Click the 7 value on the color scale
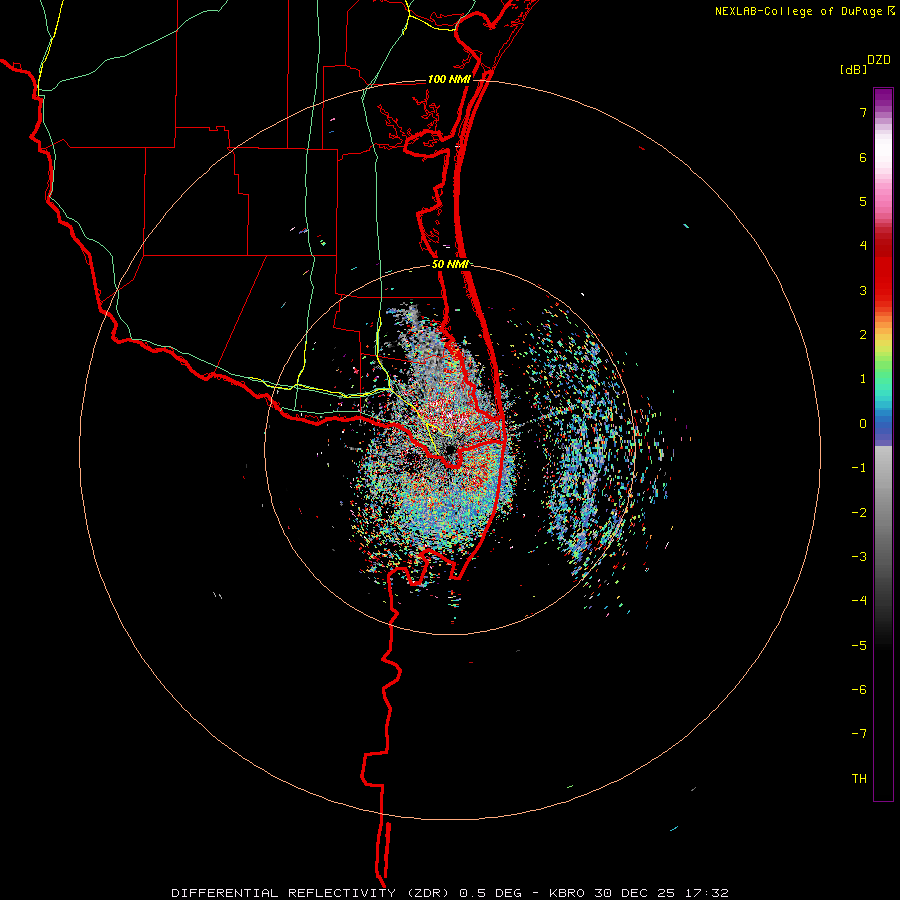900x900 pixels. tap(863, 112)
